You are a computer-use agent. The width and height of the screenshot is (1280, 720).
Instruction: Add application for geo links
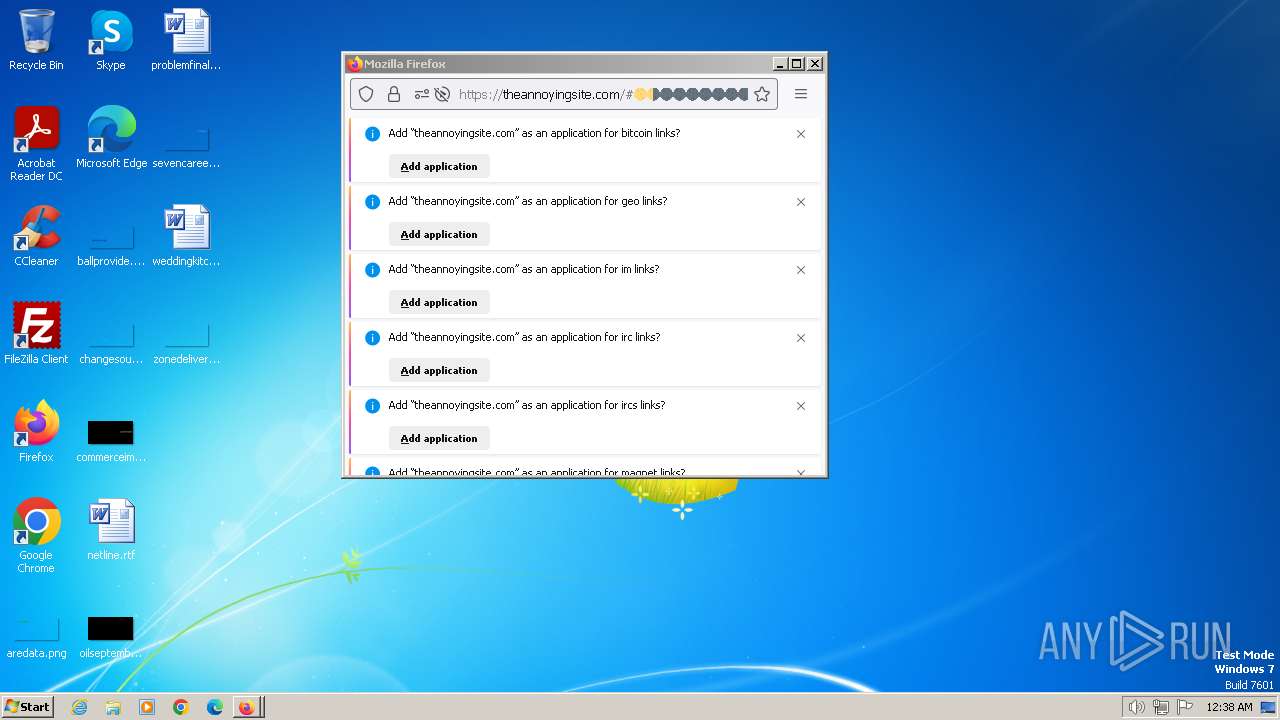(x=439, y=234)
